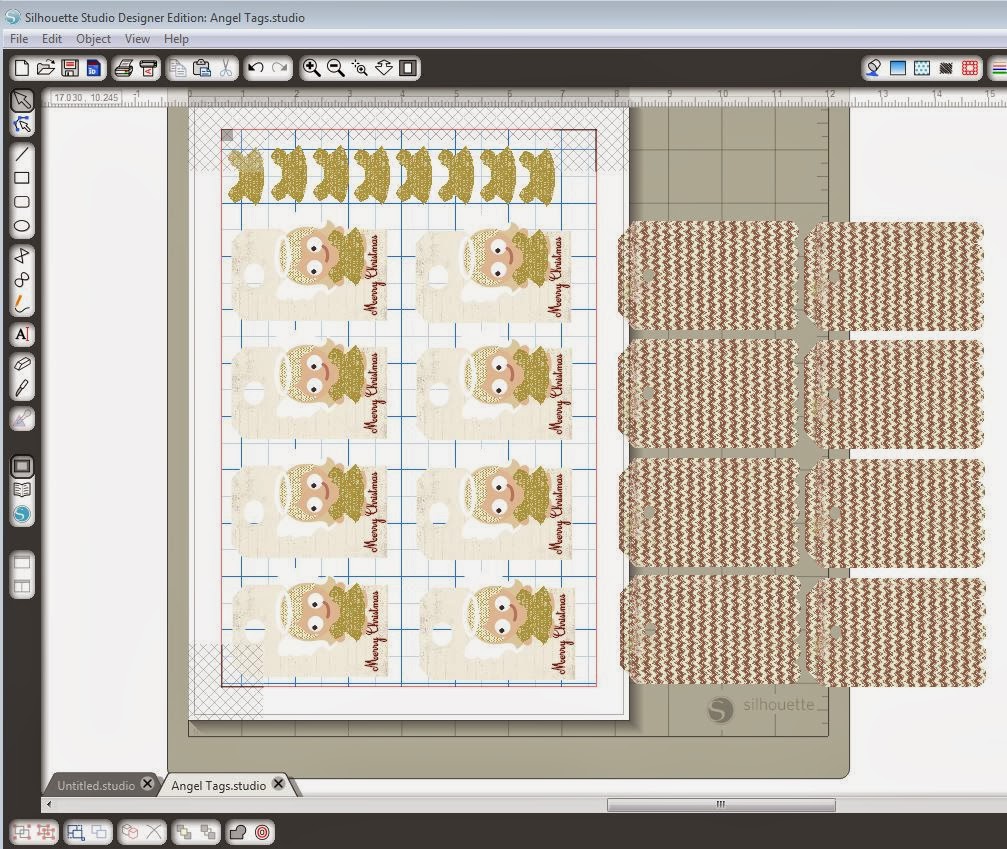
Task: Zoom in with plus magnifier
Action: click(311, 68)
